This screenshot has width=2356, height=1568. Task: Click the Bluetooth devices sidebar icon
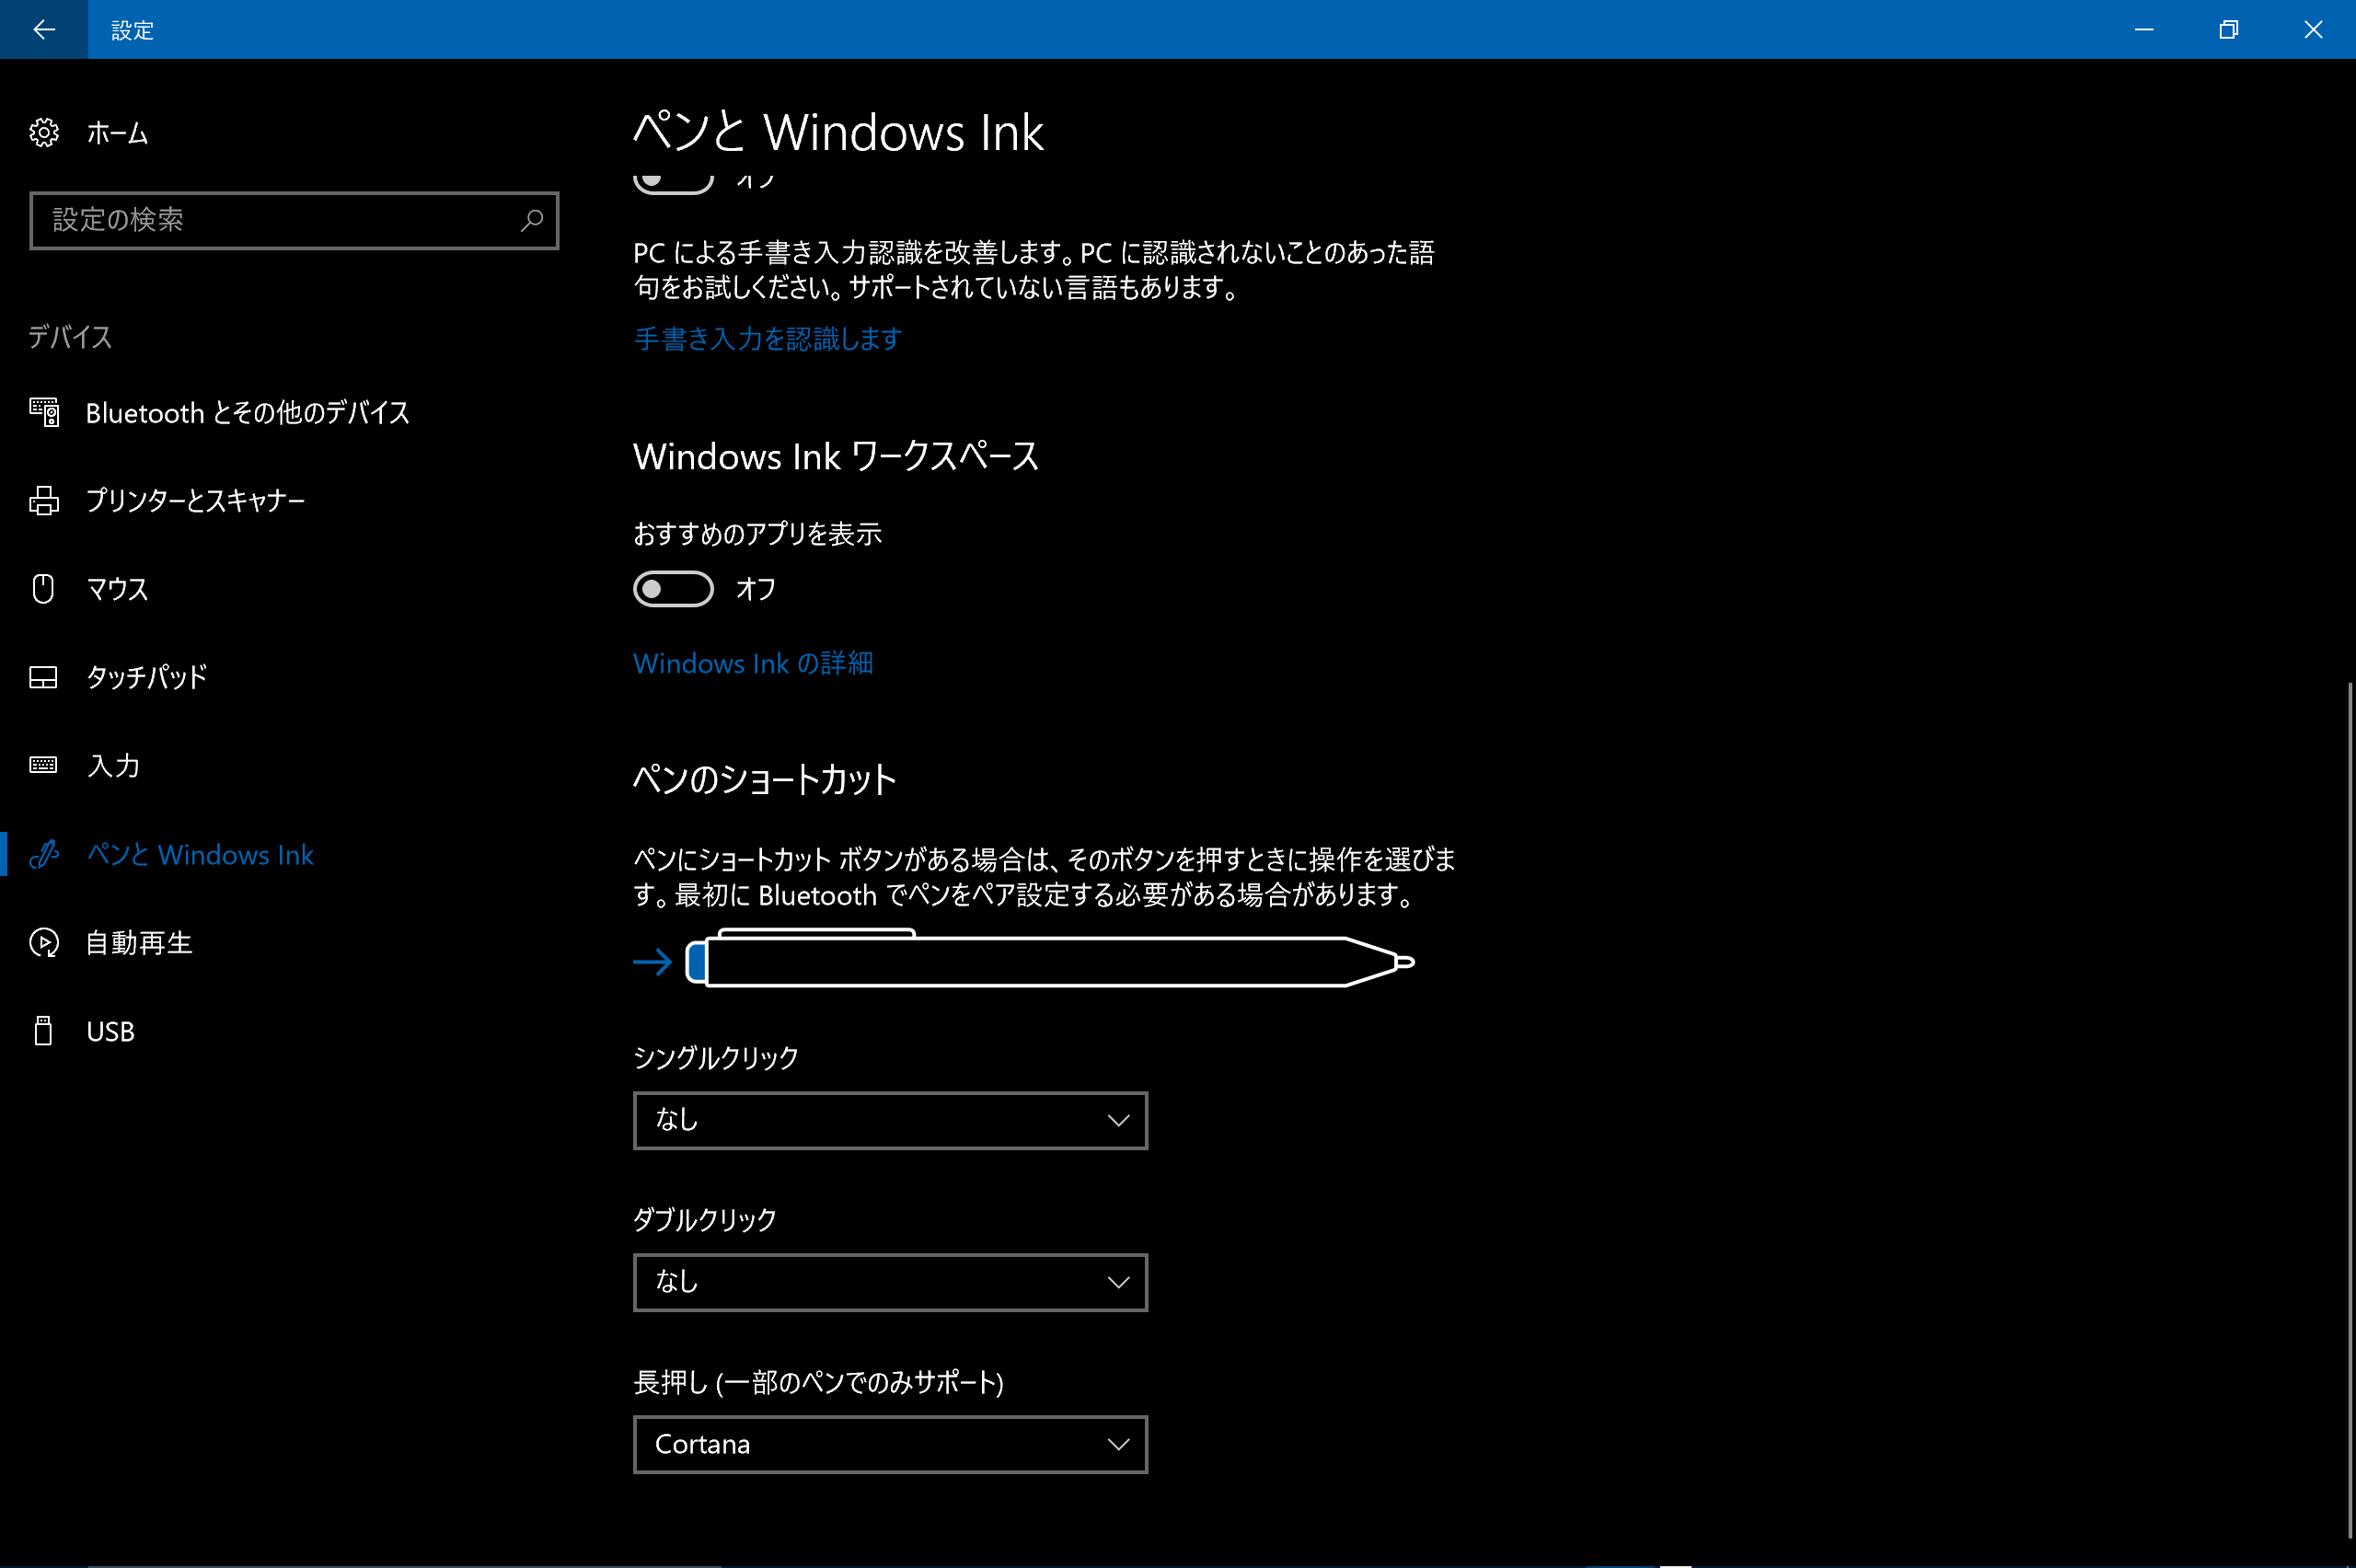44,412
